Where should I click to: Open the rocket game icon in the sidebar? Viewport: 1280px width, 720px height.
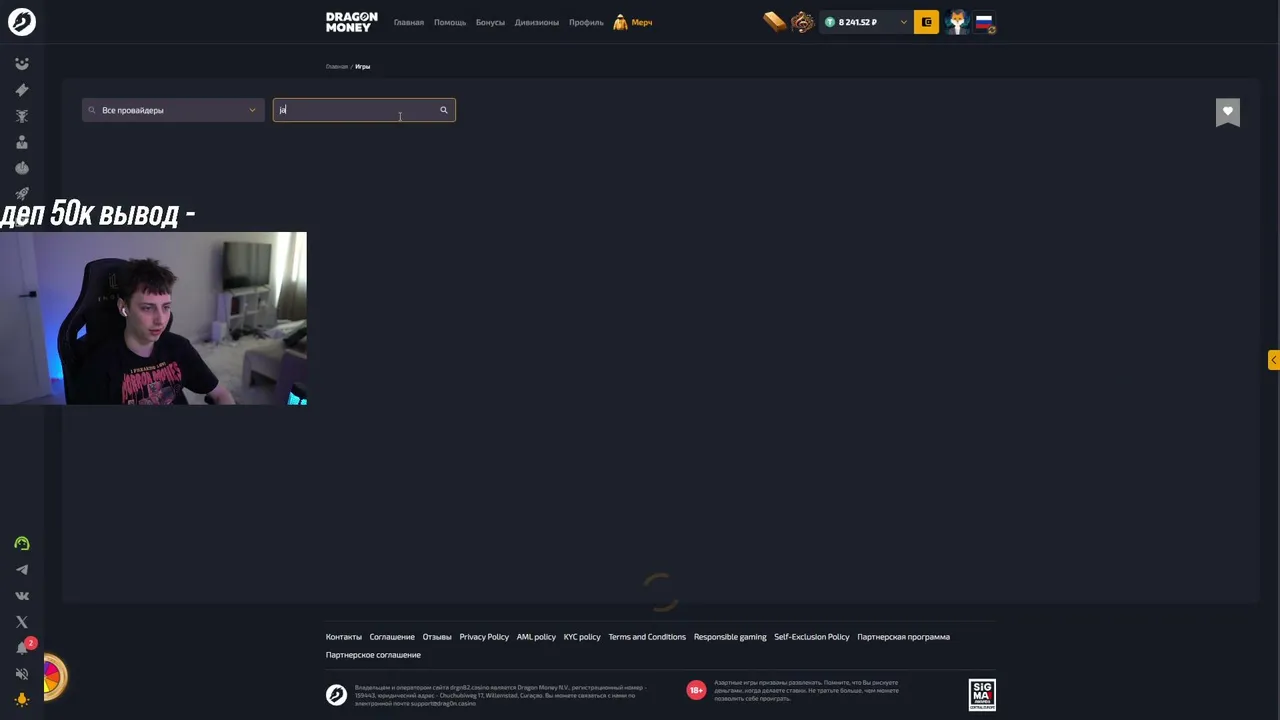(x=22, y=194)
